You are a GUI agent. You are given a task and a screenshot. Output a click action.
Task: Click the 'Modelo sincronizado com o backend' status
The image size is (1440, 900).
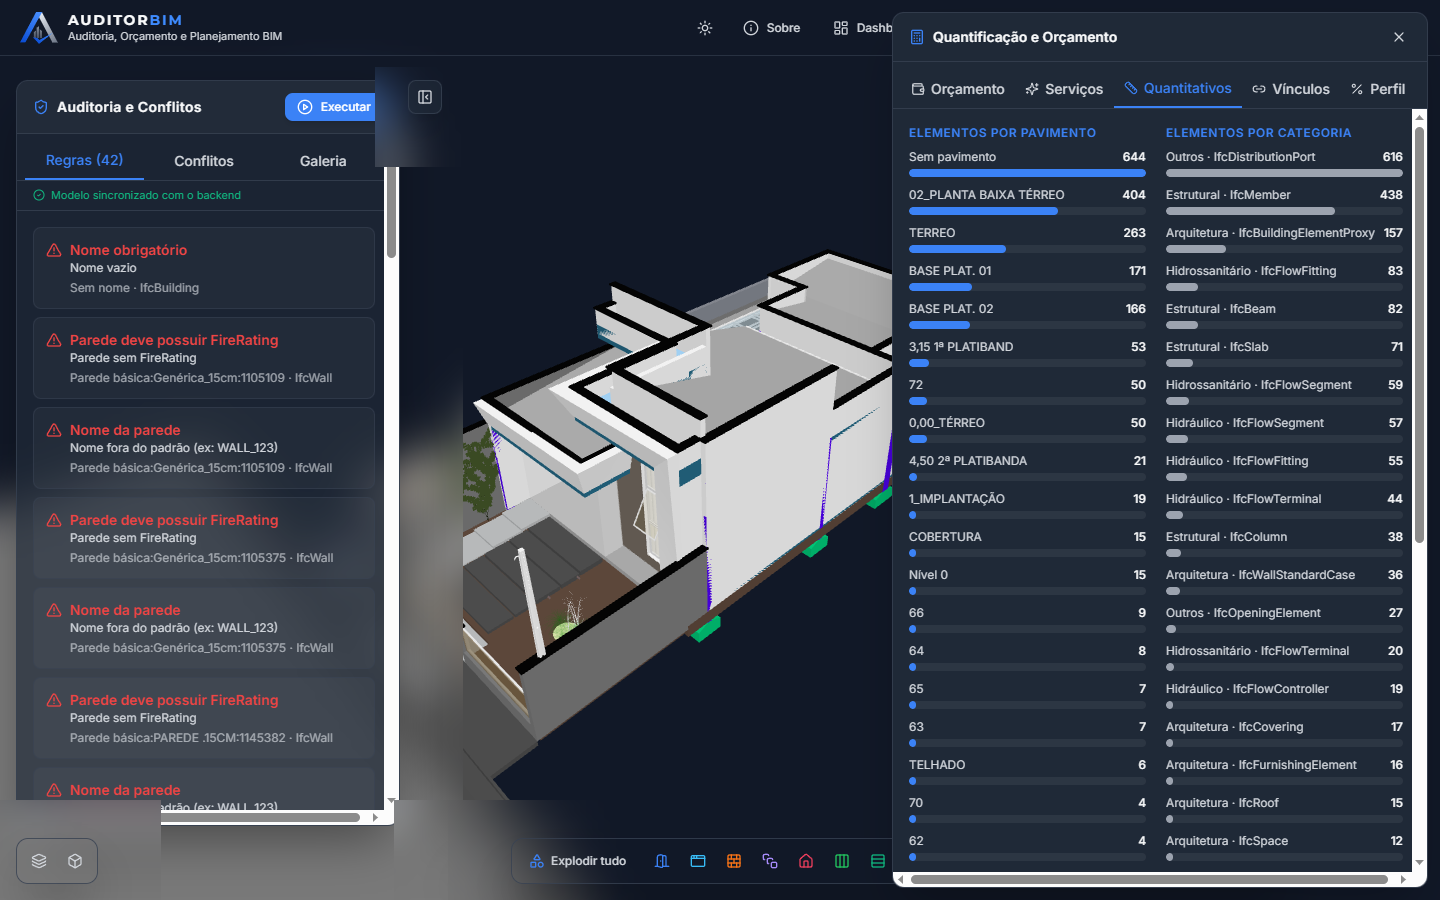(146, 195)
